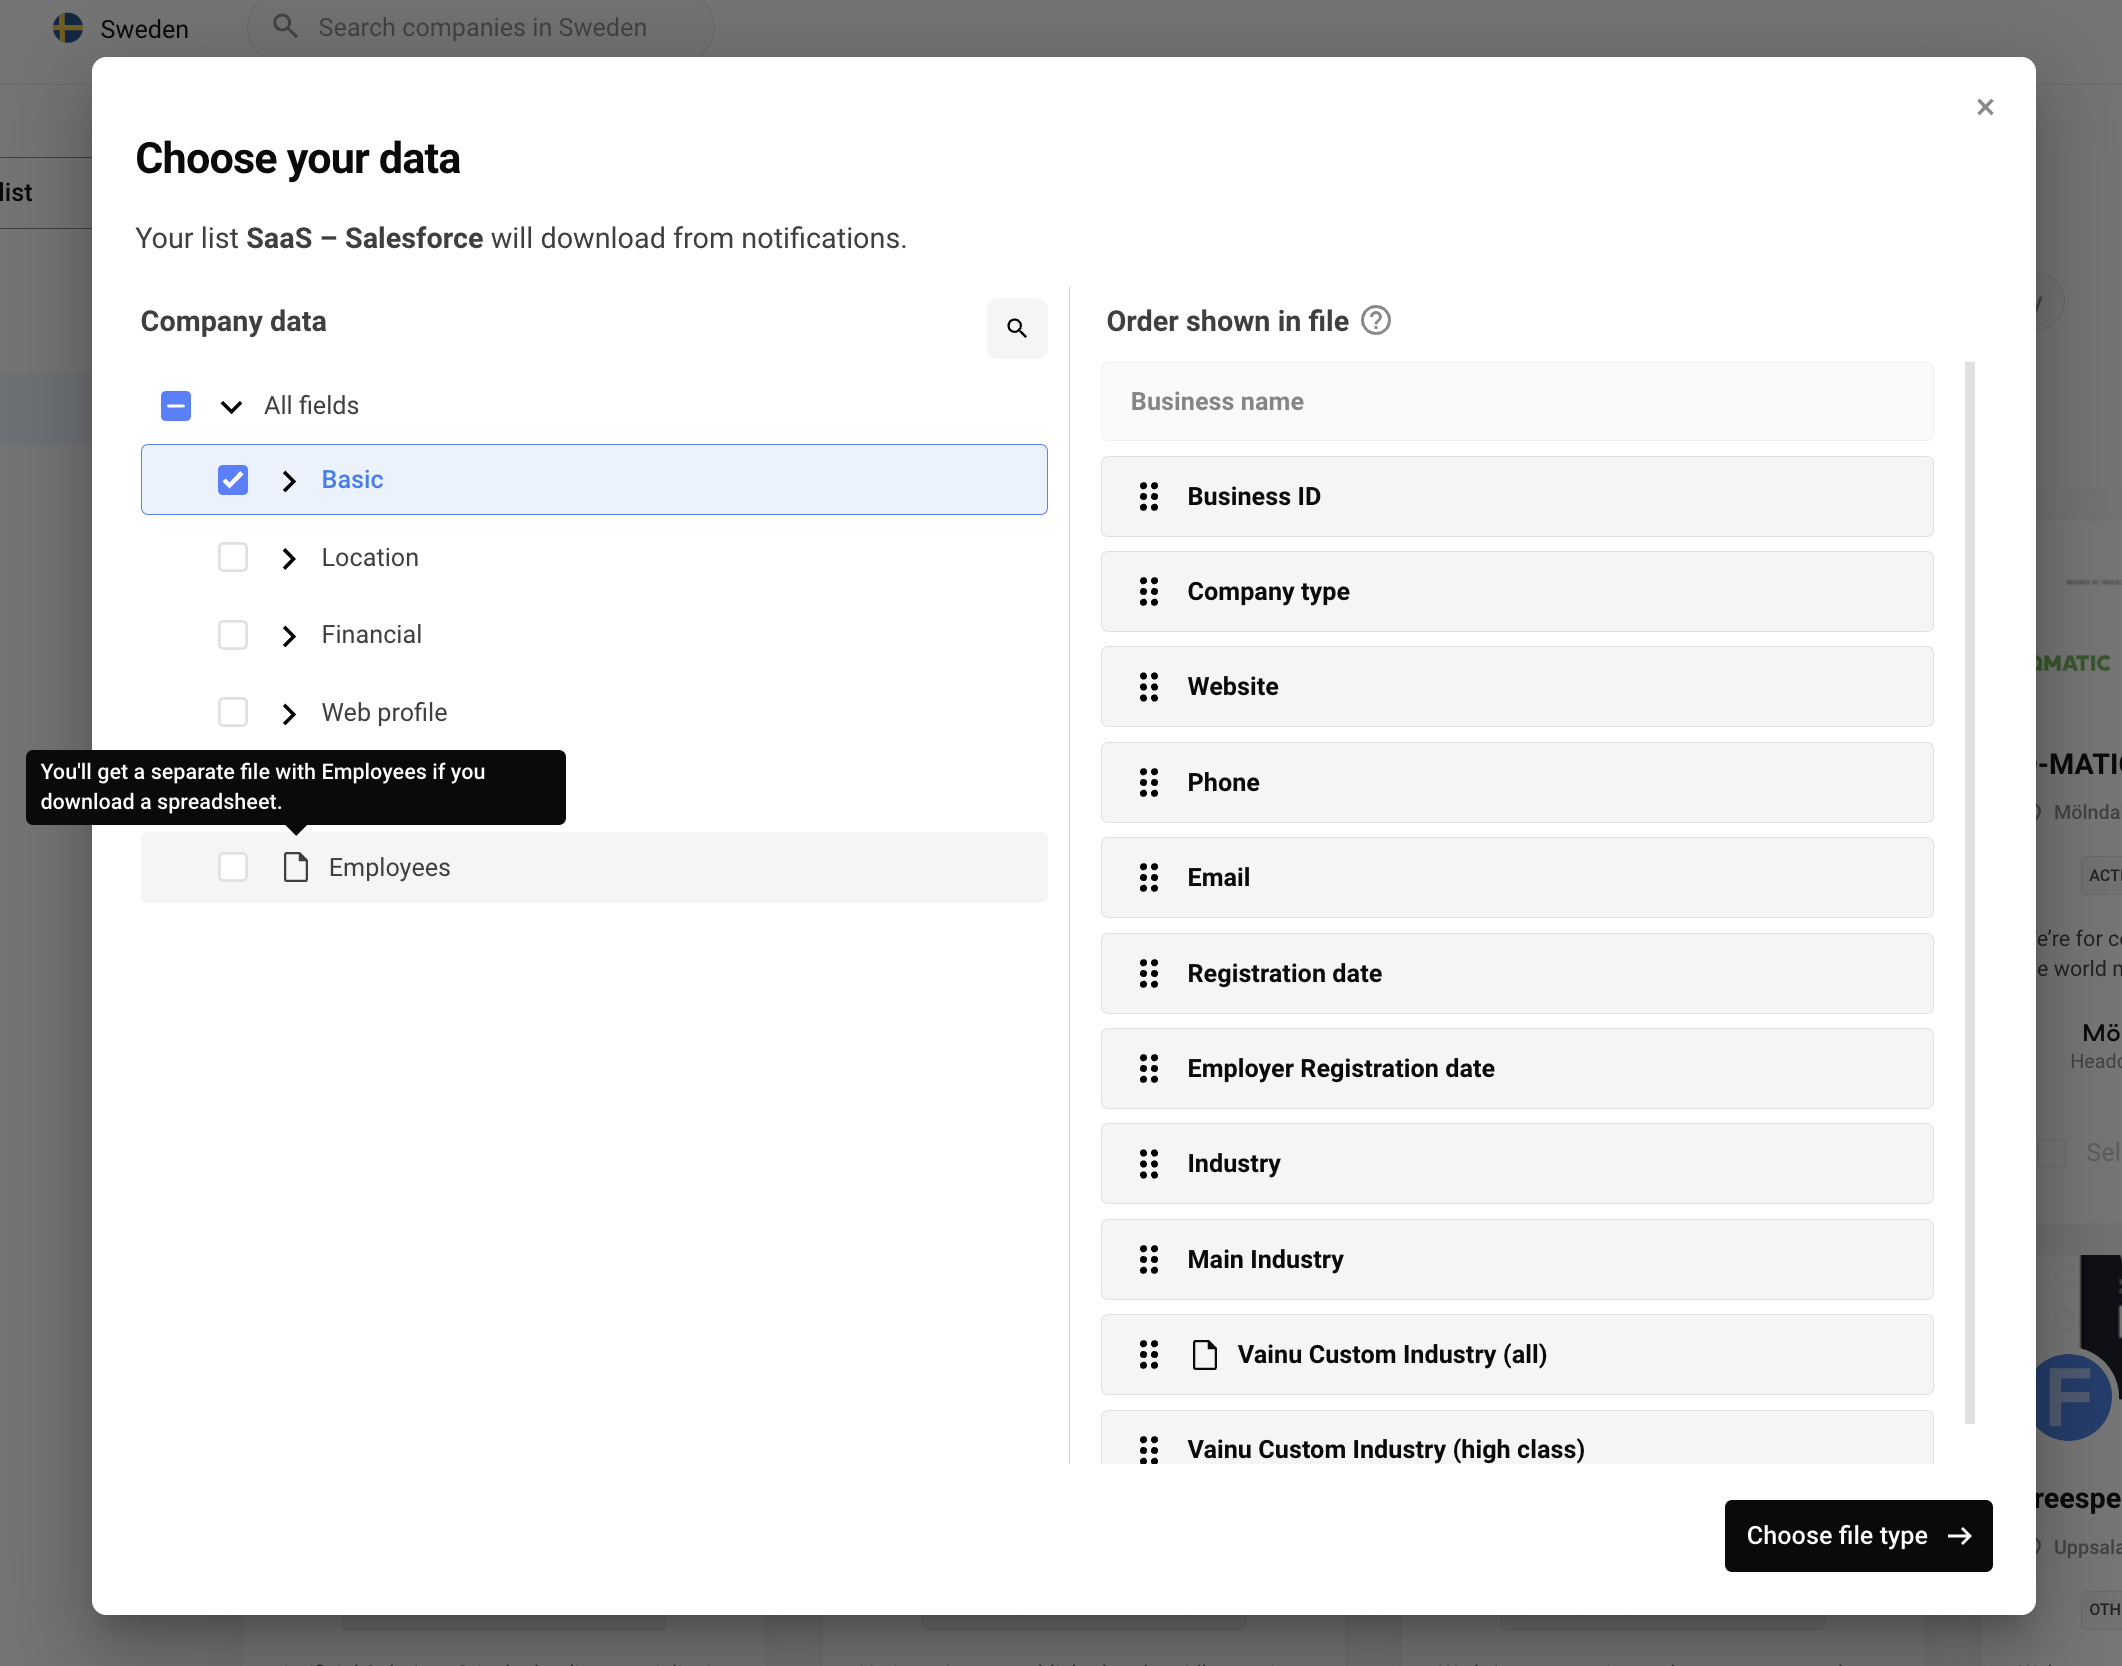Expand the Web profile group arrow

click(289, 713)
